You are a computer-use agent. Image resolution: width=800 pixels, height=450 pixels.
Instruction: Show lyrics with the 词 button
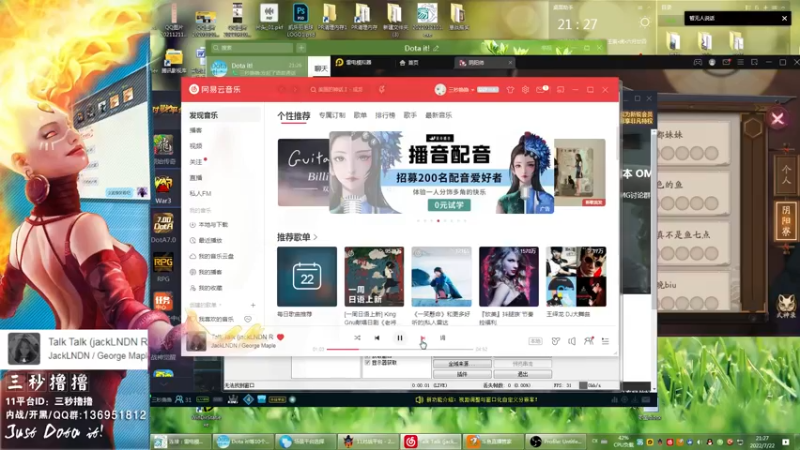pos(442,338)
